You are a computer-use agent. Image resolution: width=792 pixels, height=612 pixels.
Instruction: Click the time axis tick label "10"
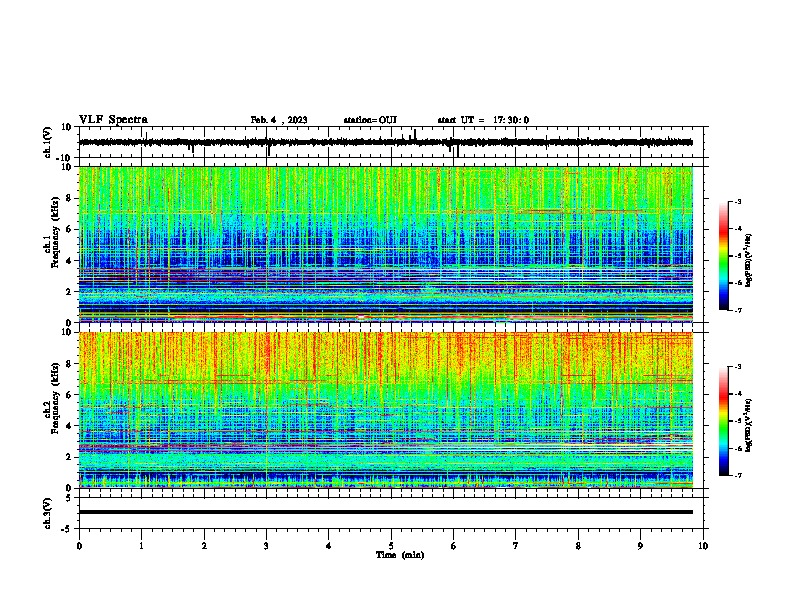tap(703, 546)
